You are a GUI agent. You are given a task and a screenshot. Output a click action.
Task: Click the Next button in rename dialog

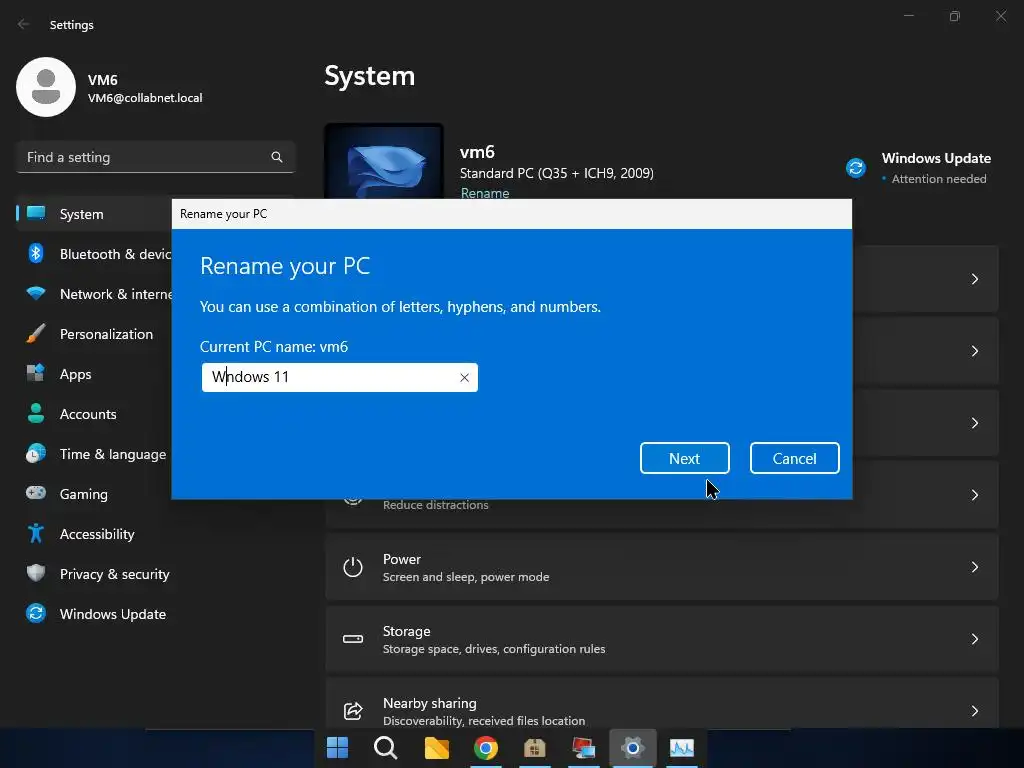click(x=684, y=458)
